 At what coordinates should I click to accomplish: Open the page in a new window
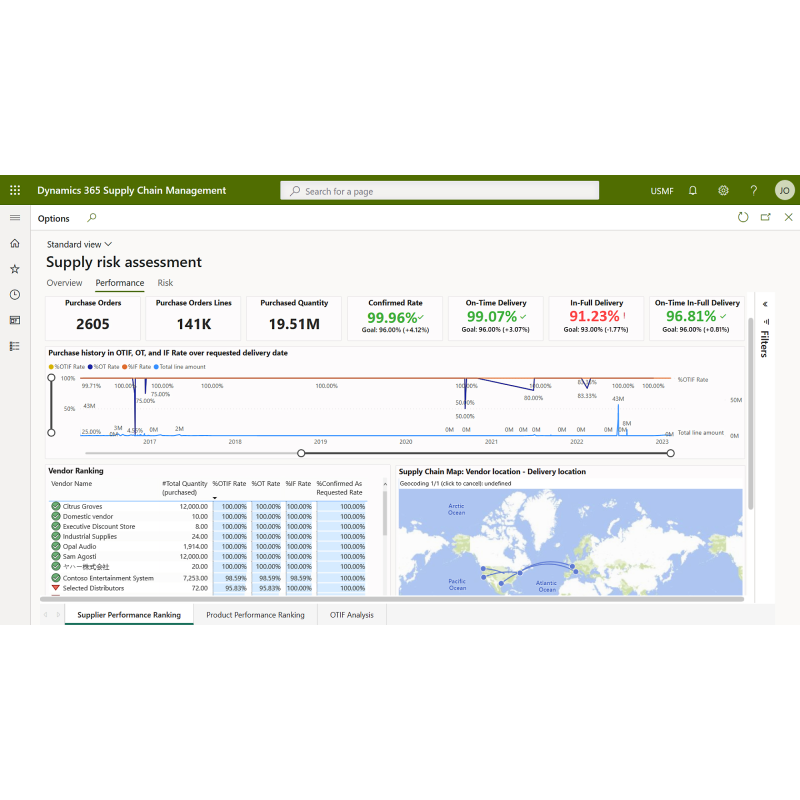click(x=765, y=217)
